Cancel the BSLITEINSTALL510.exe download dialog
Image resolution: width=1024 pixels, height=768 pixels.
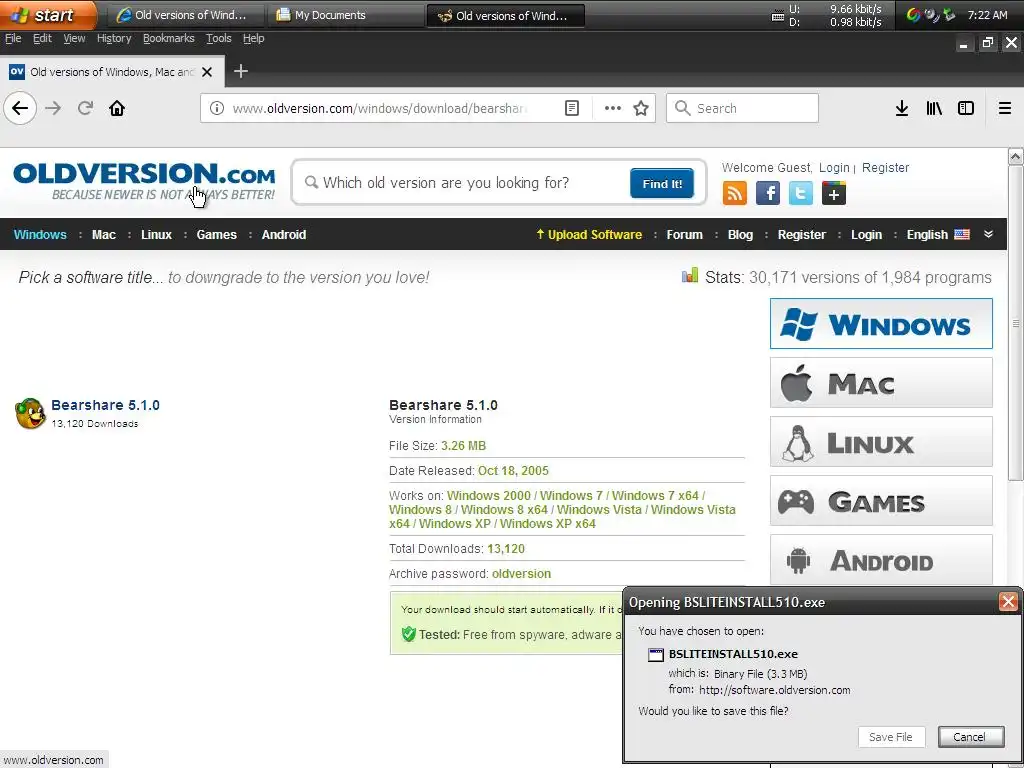tap(970, 737)
